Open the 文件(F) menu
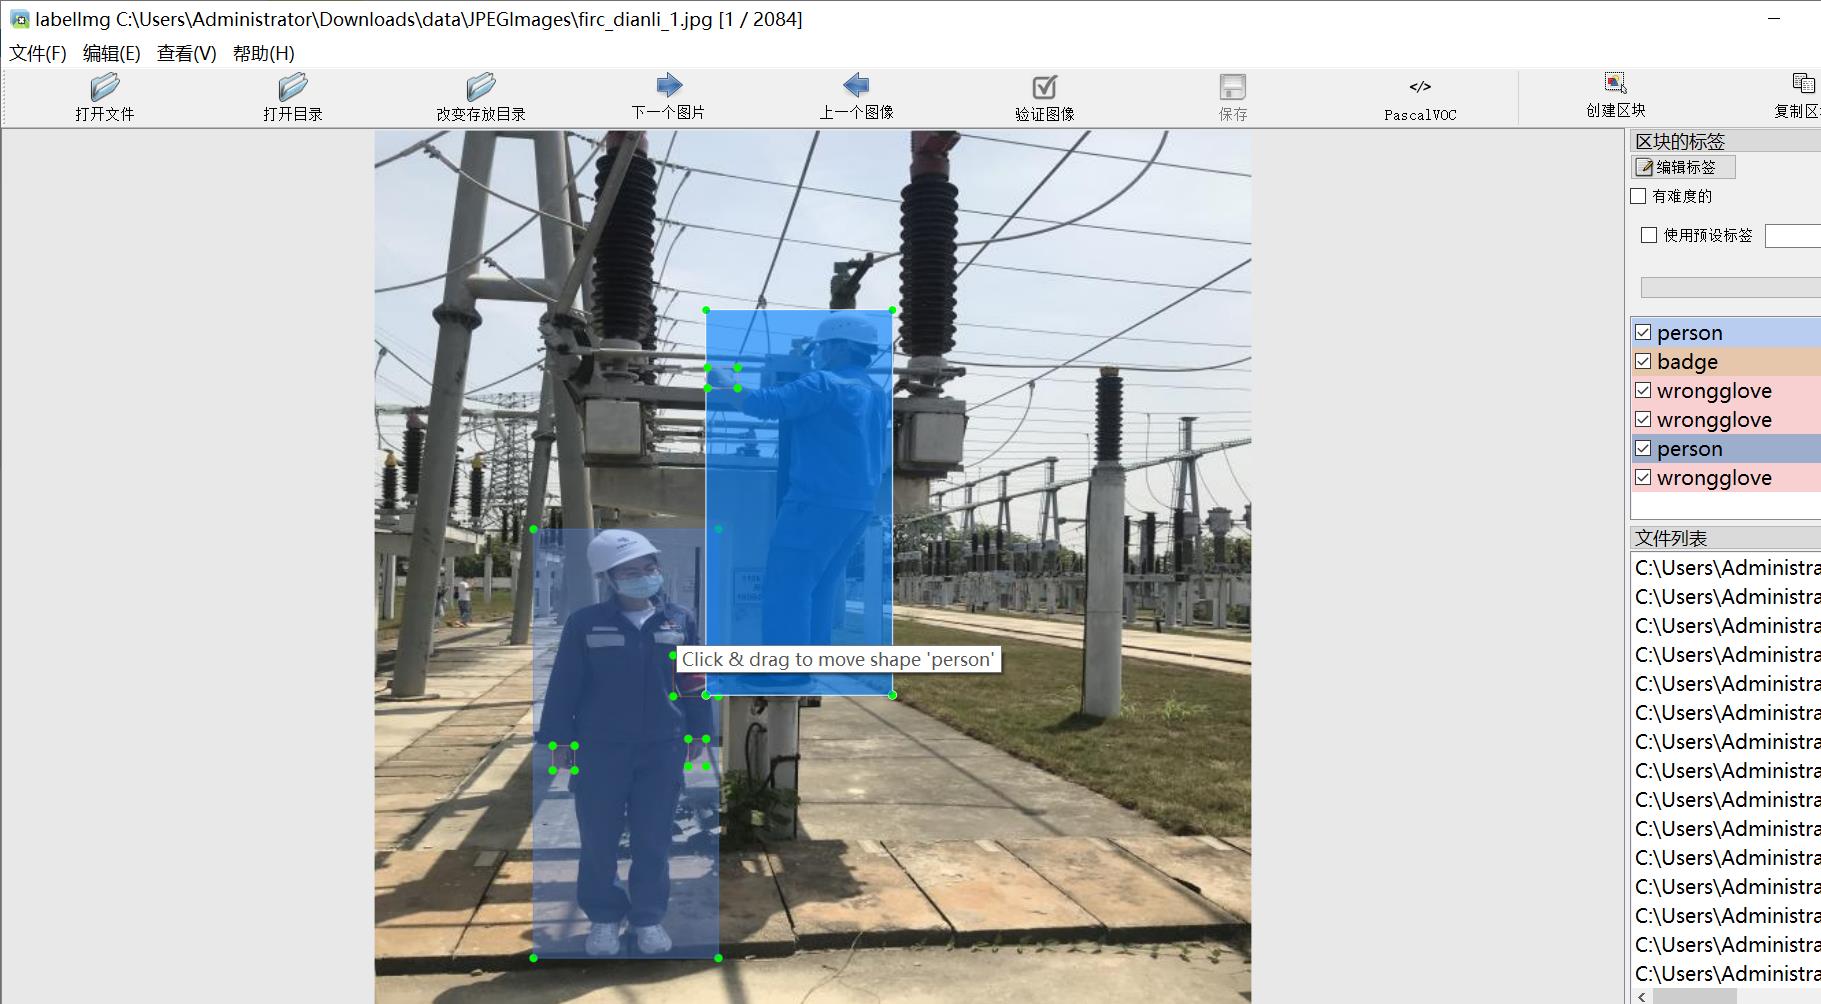The height and width of the screenshot is (1004, 1821). [x=38, y=53]
